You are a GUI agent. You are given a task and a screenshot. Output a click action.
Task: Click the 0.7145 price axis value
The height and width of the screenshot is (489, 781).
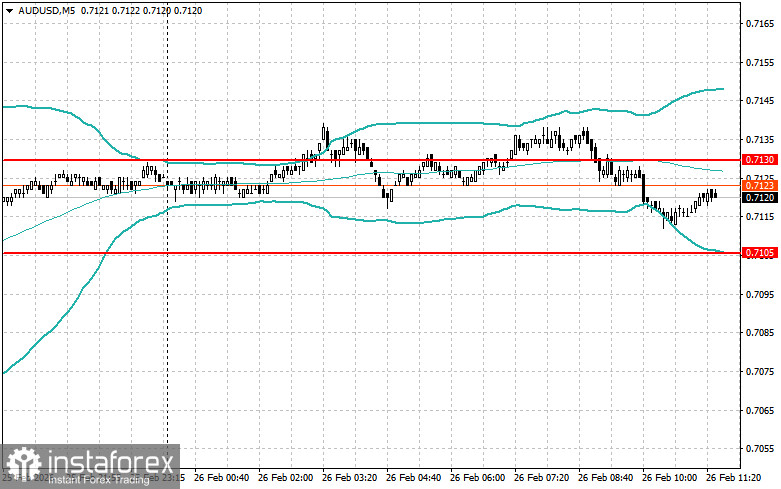click(x=760, y=101)
